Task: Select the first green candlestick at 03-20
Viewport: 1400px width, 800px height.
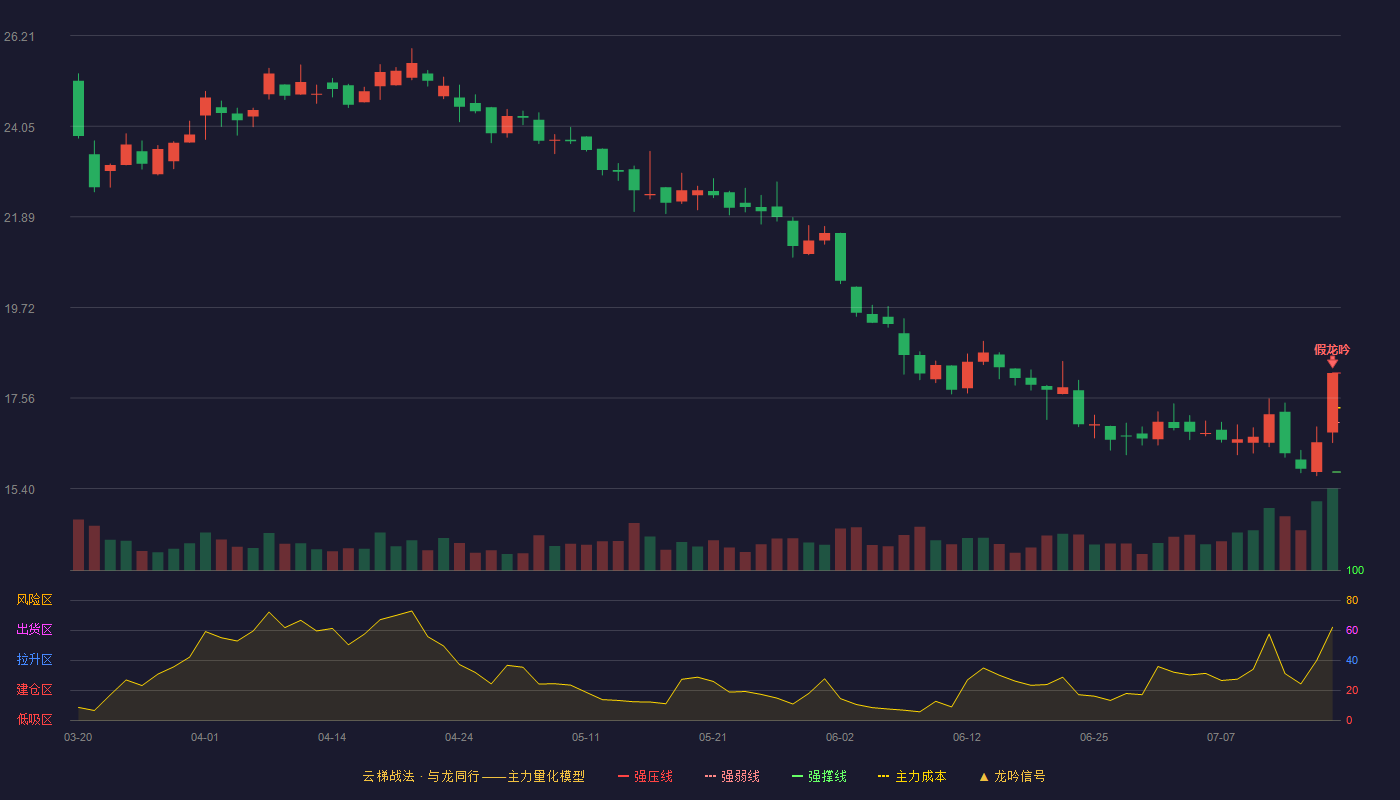Action: click(x=78, y=108)
